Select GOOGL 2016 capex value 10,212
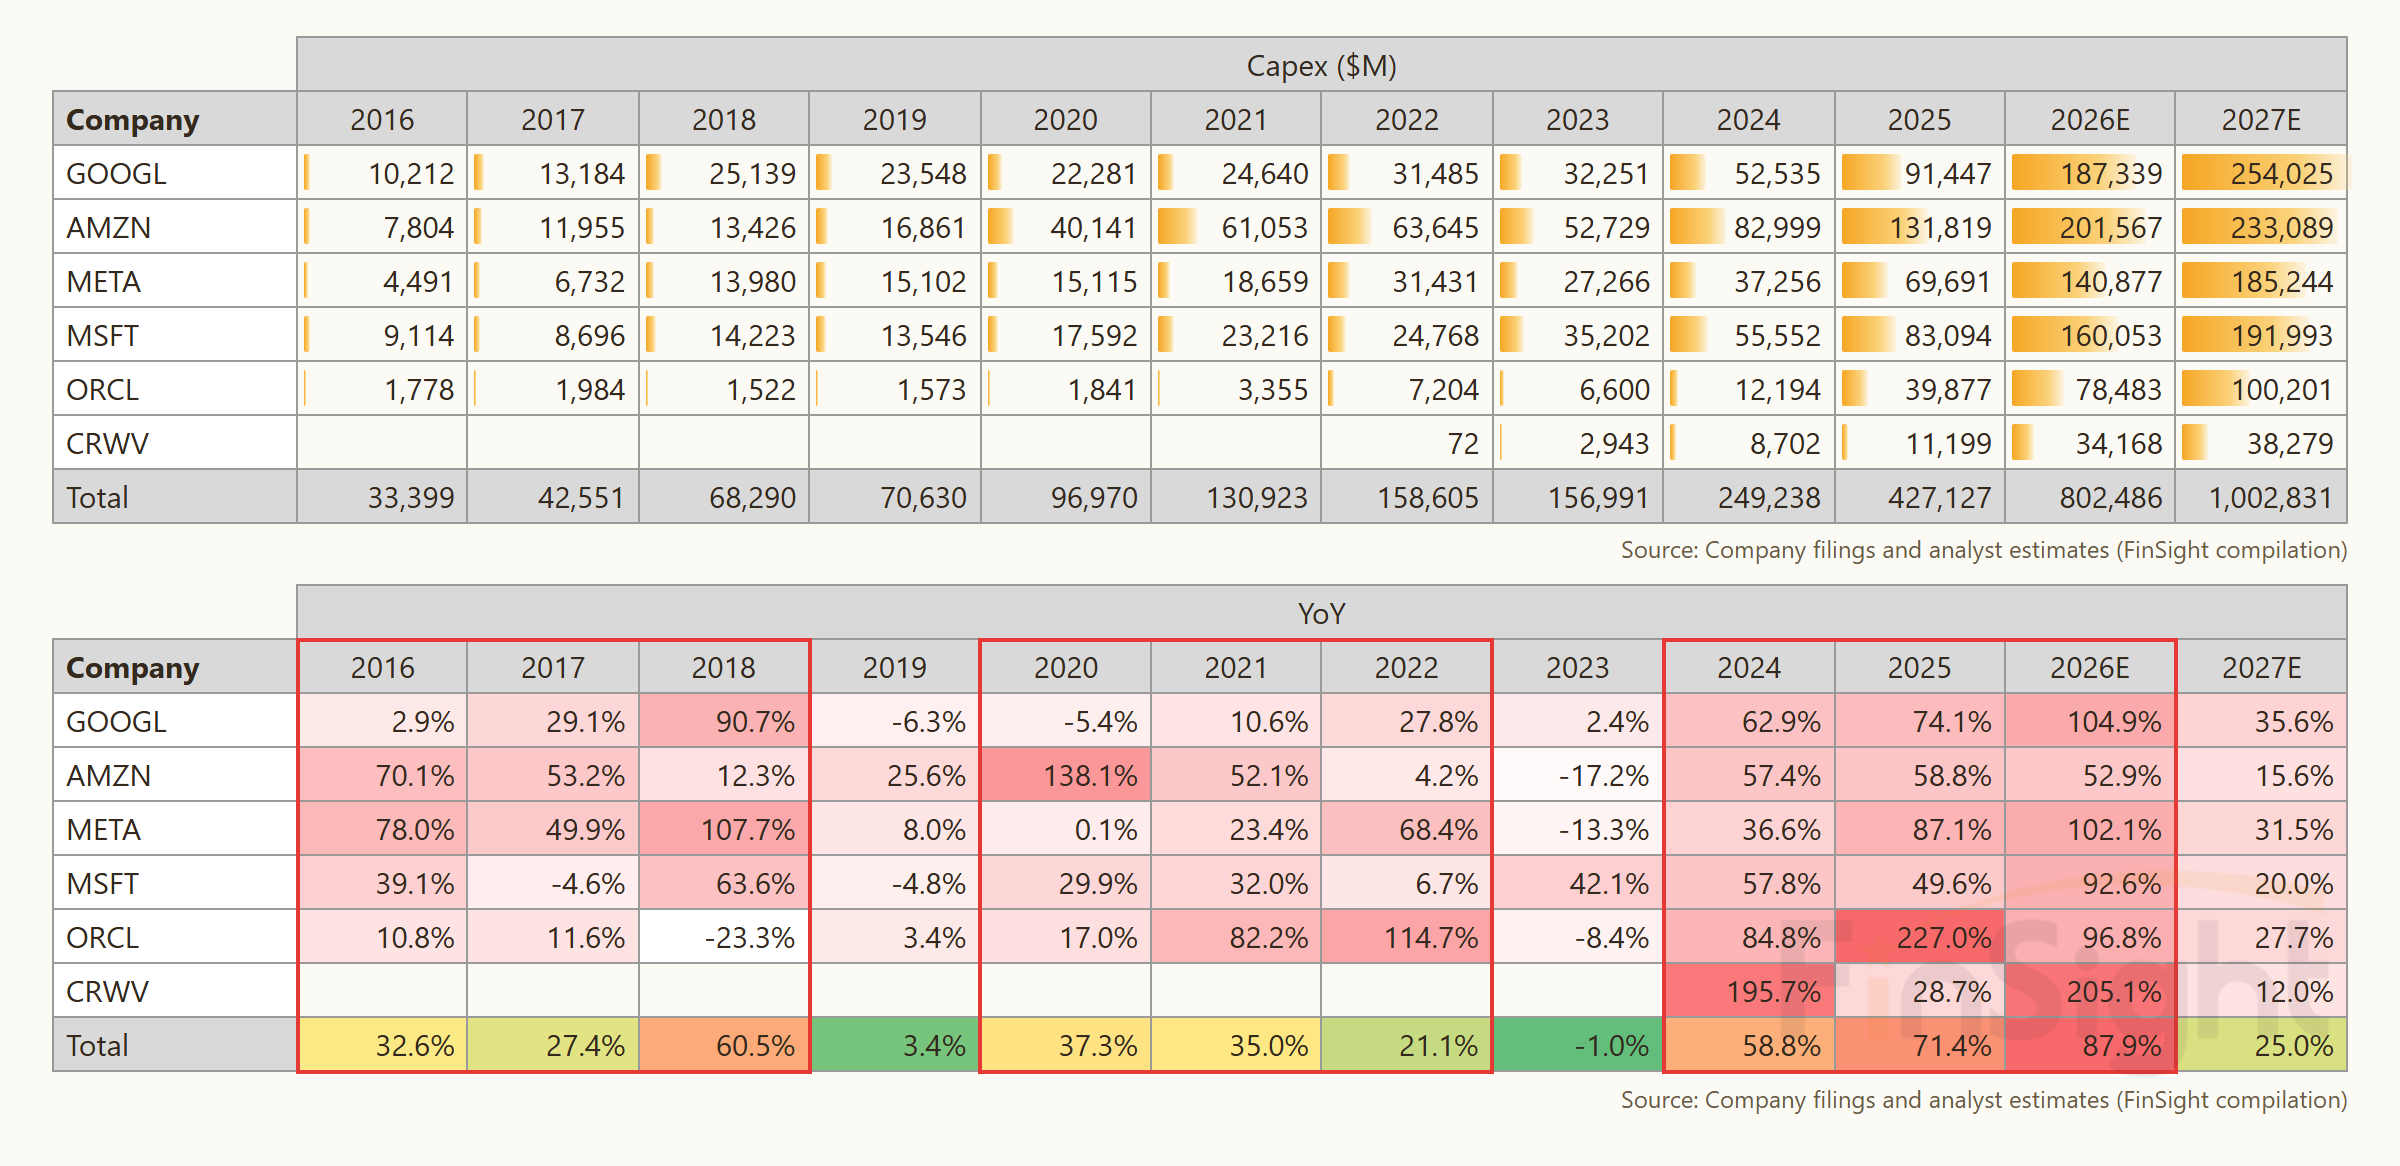The height and width of the screenshot is (1166, 2400). (411, 173)
